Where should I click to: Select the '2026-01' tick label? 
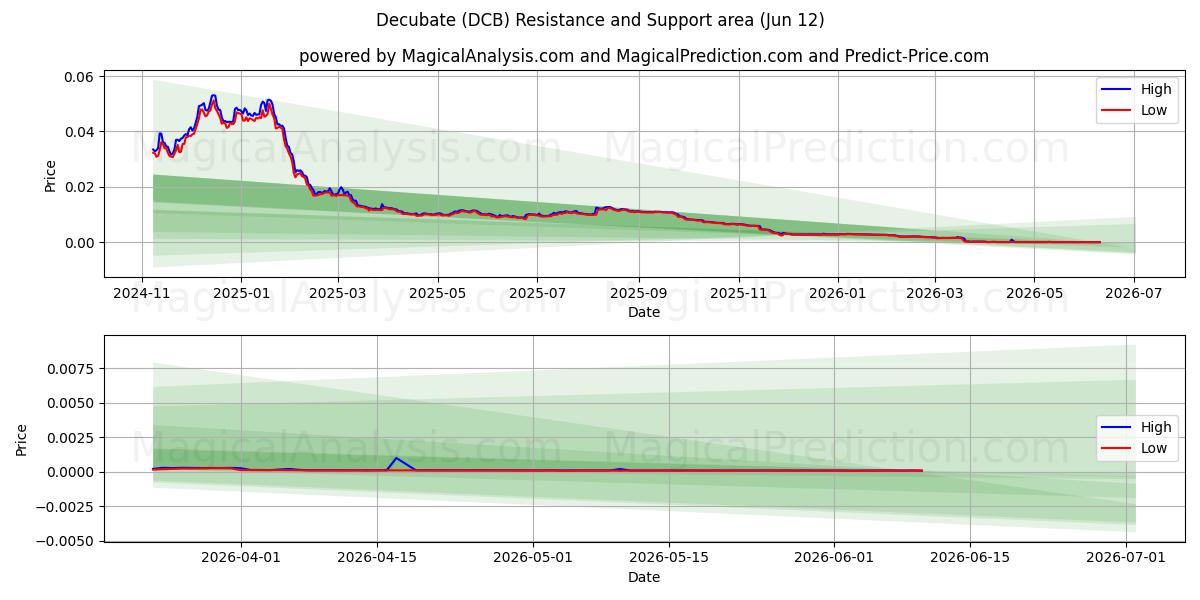(x=837, y=294)
